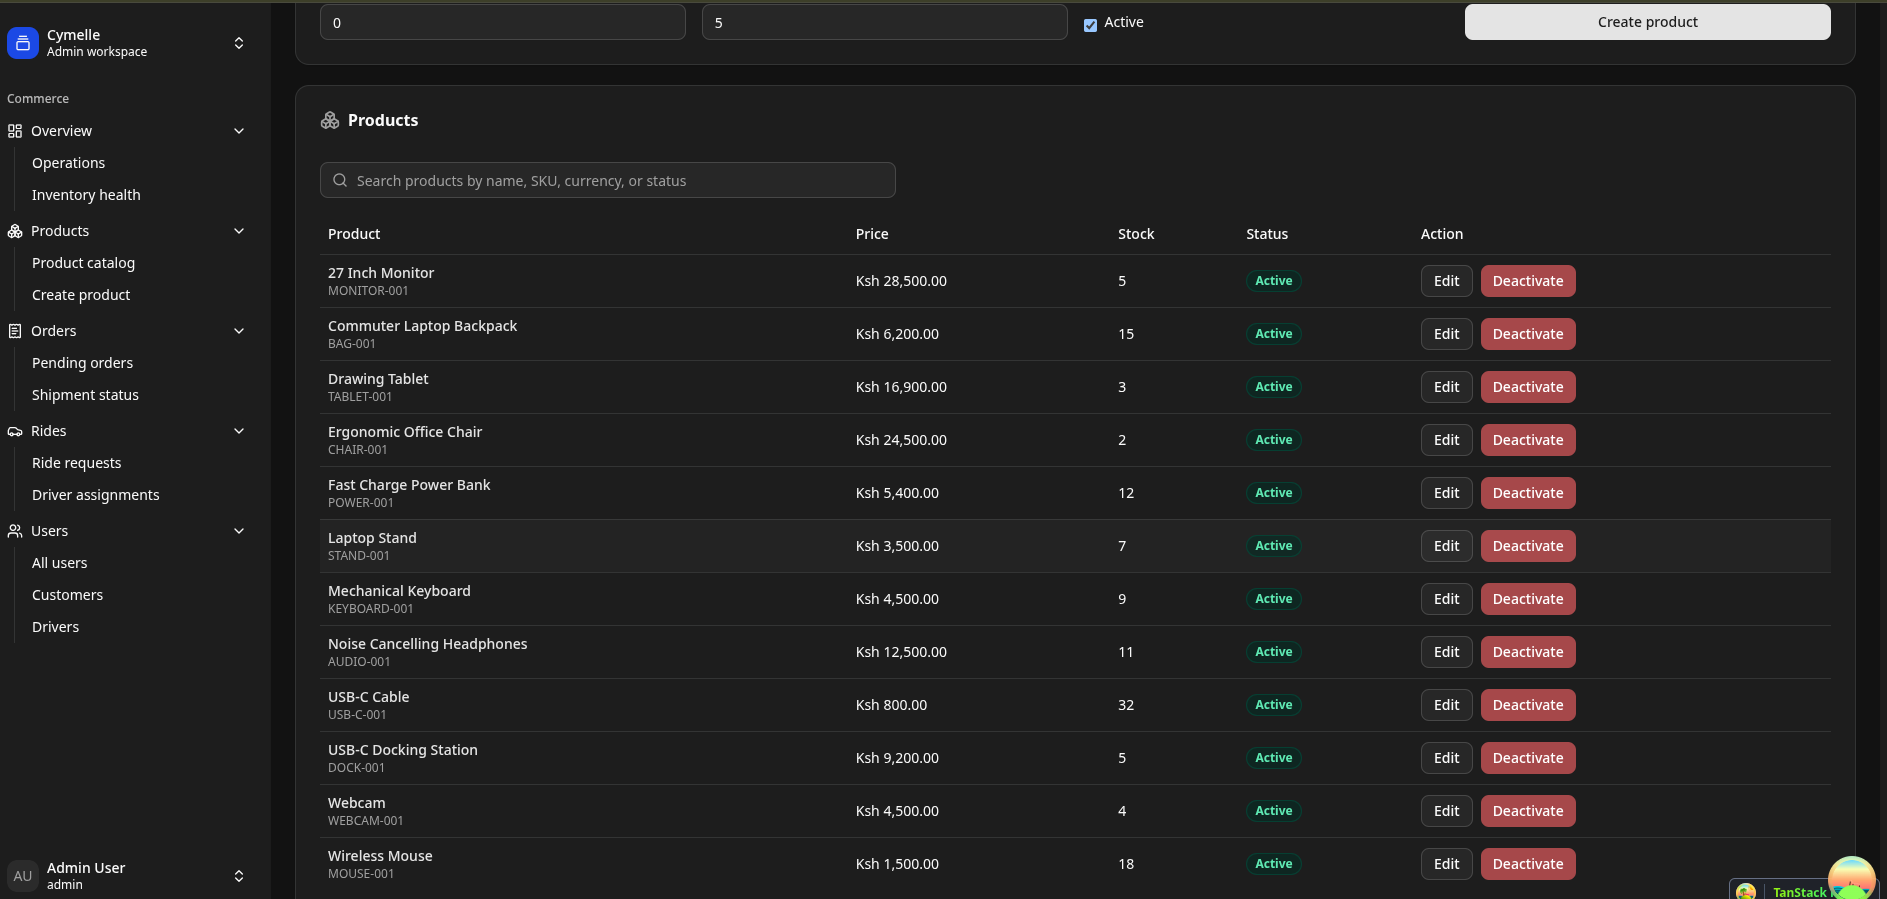The width and height of the screenshot is (1887, 899).
Task: Click the Rides car icon in sidebar
Action: pos(15,431)
